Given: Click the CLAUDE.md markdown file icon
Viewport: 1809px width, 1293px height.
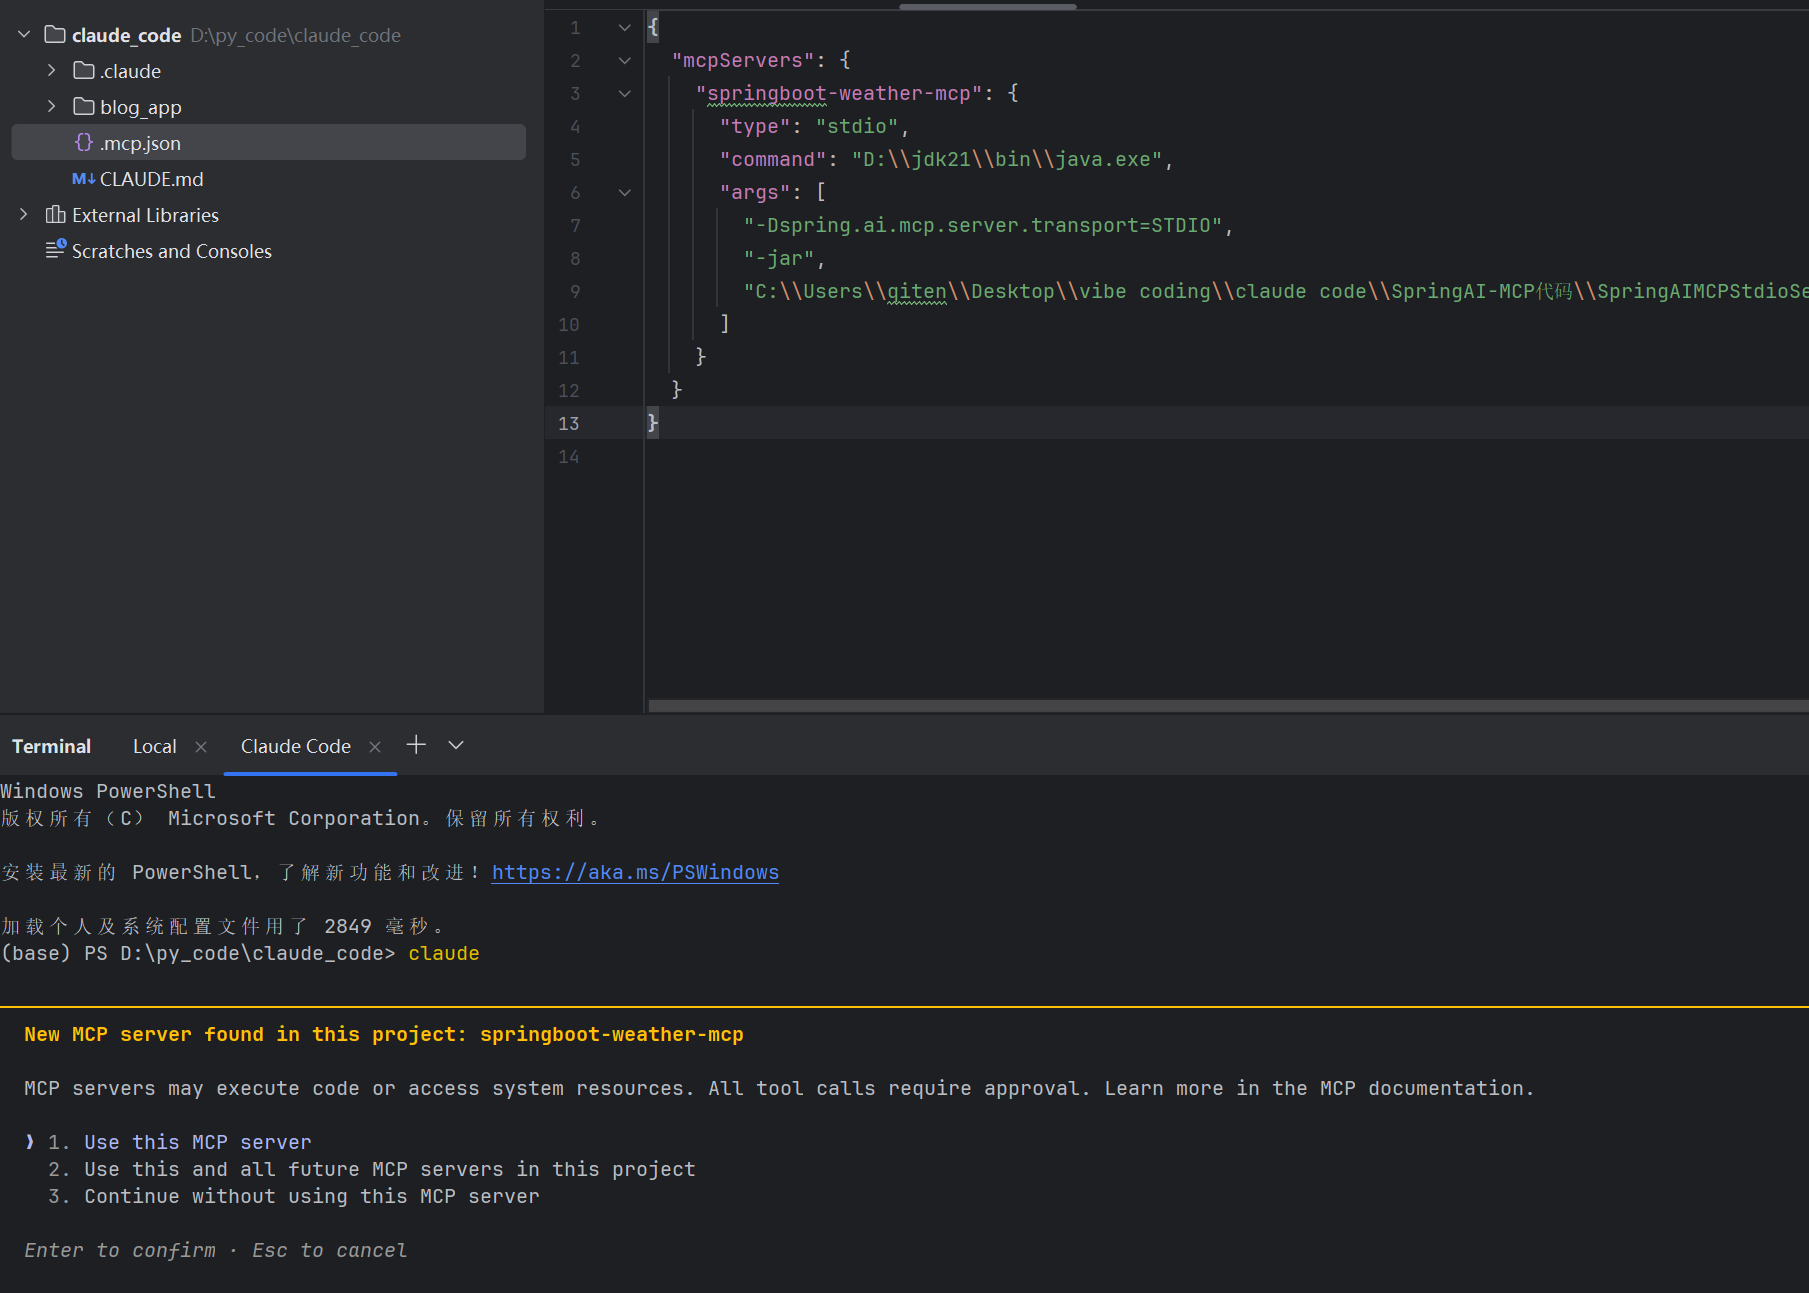Looking at the screenshot, I should click(x=84, y=179).
